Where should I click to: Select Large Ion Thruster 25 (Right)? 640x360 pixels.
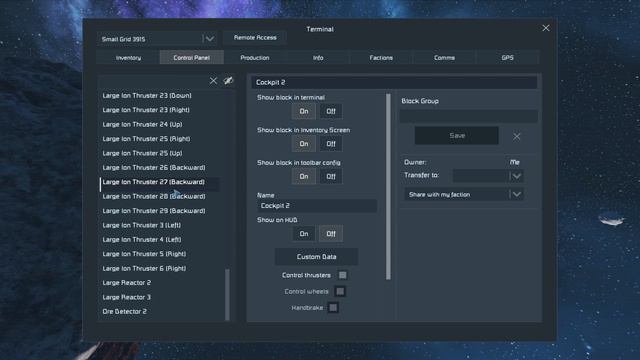(x=146, y=139)
